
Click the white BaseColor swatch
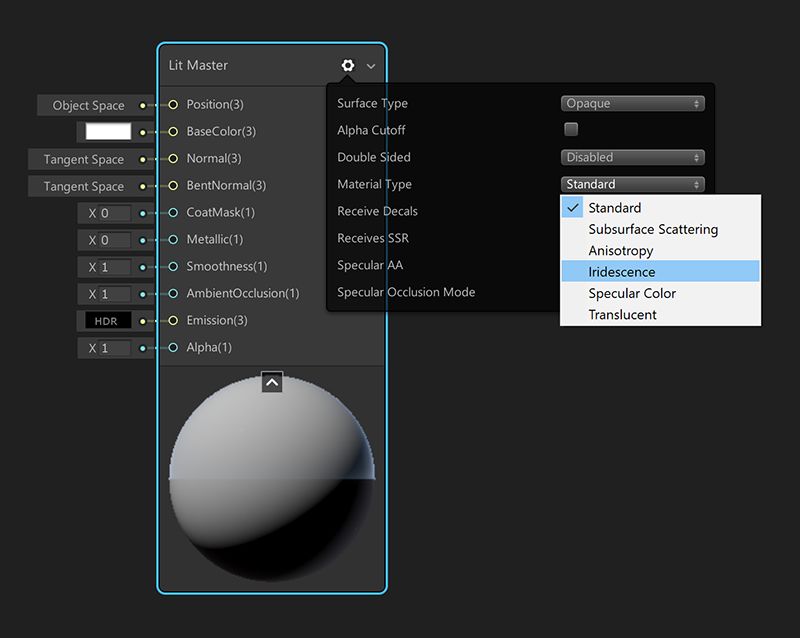[x=108, y=132]
